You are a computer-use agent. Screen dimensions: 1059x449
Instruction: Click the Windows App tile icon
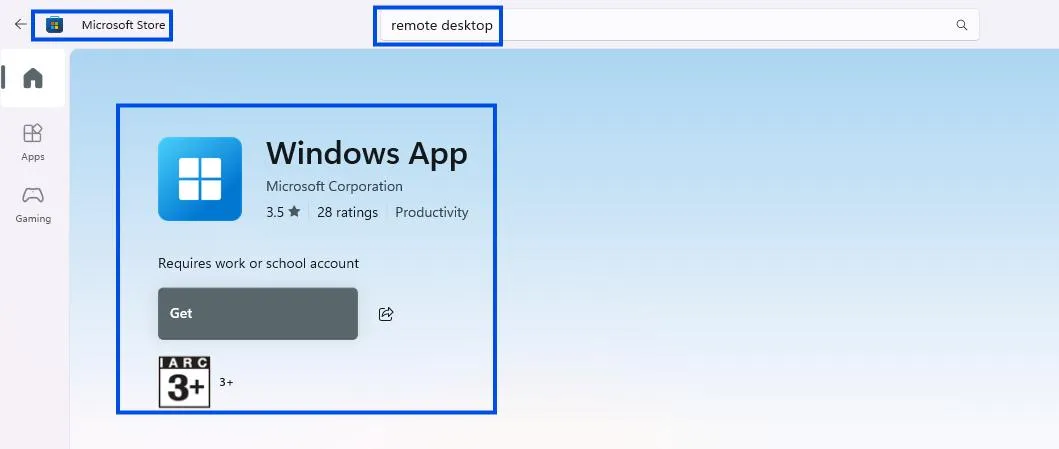coord(200,179)
